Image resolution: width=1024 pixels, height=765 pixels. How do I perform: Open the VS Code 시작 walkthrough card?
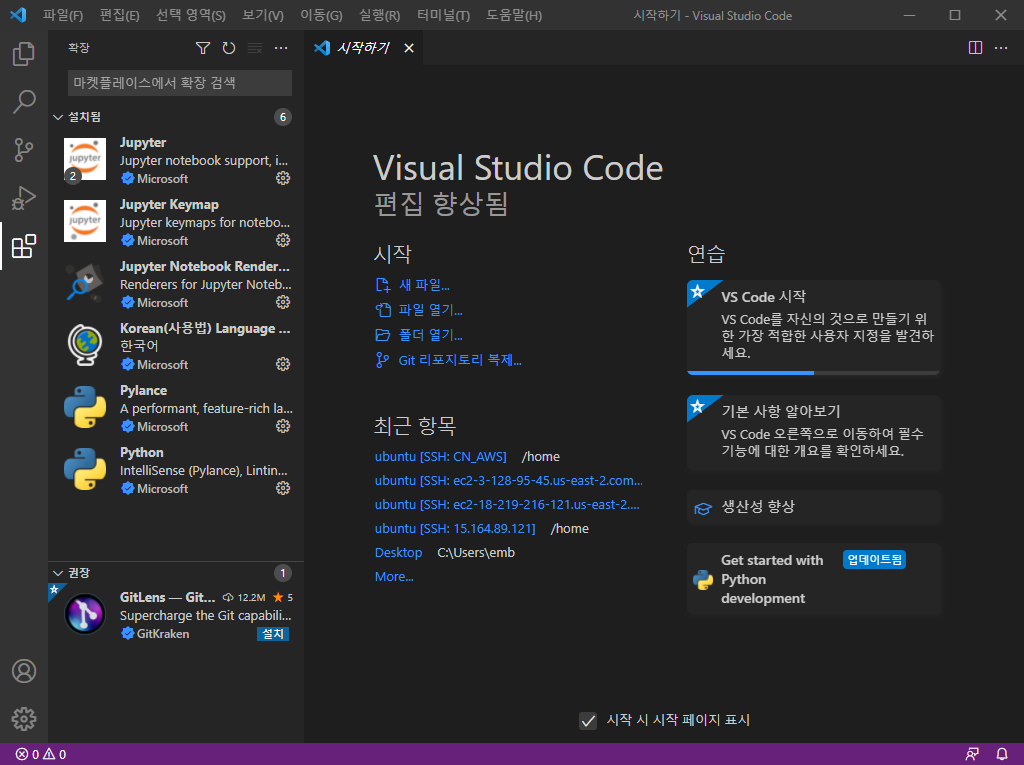coord(814,325)
